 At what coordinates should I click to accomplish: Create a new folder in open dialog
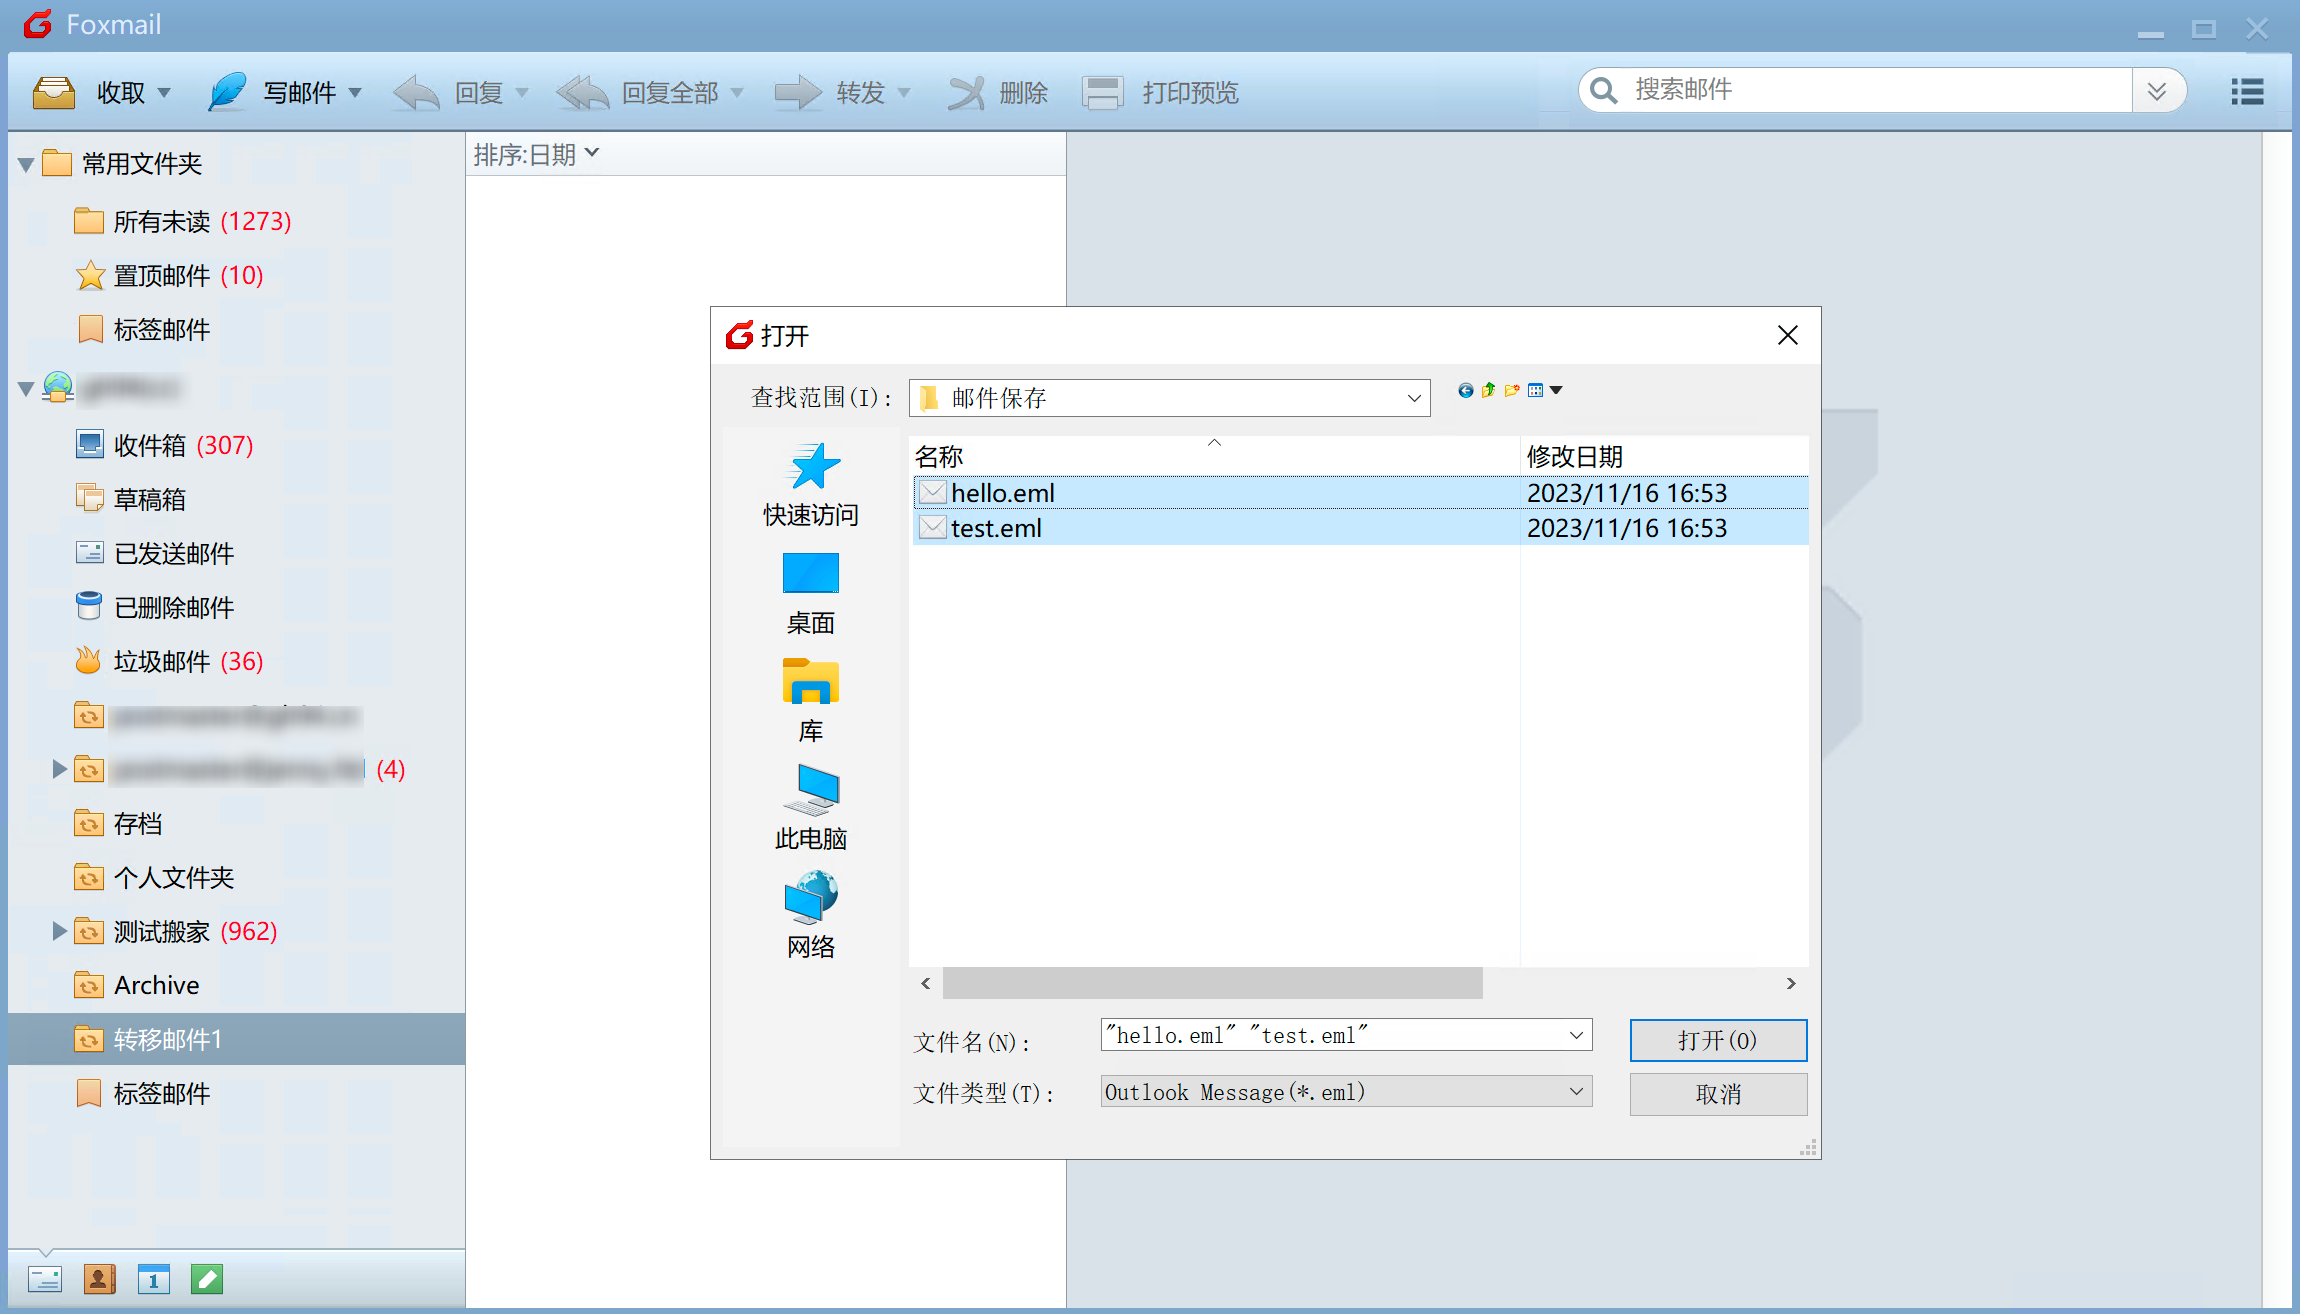[x=1512, y=391]
